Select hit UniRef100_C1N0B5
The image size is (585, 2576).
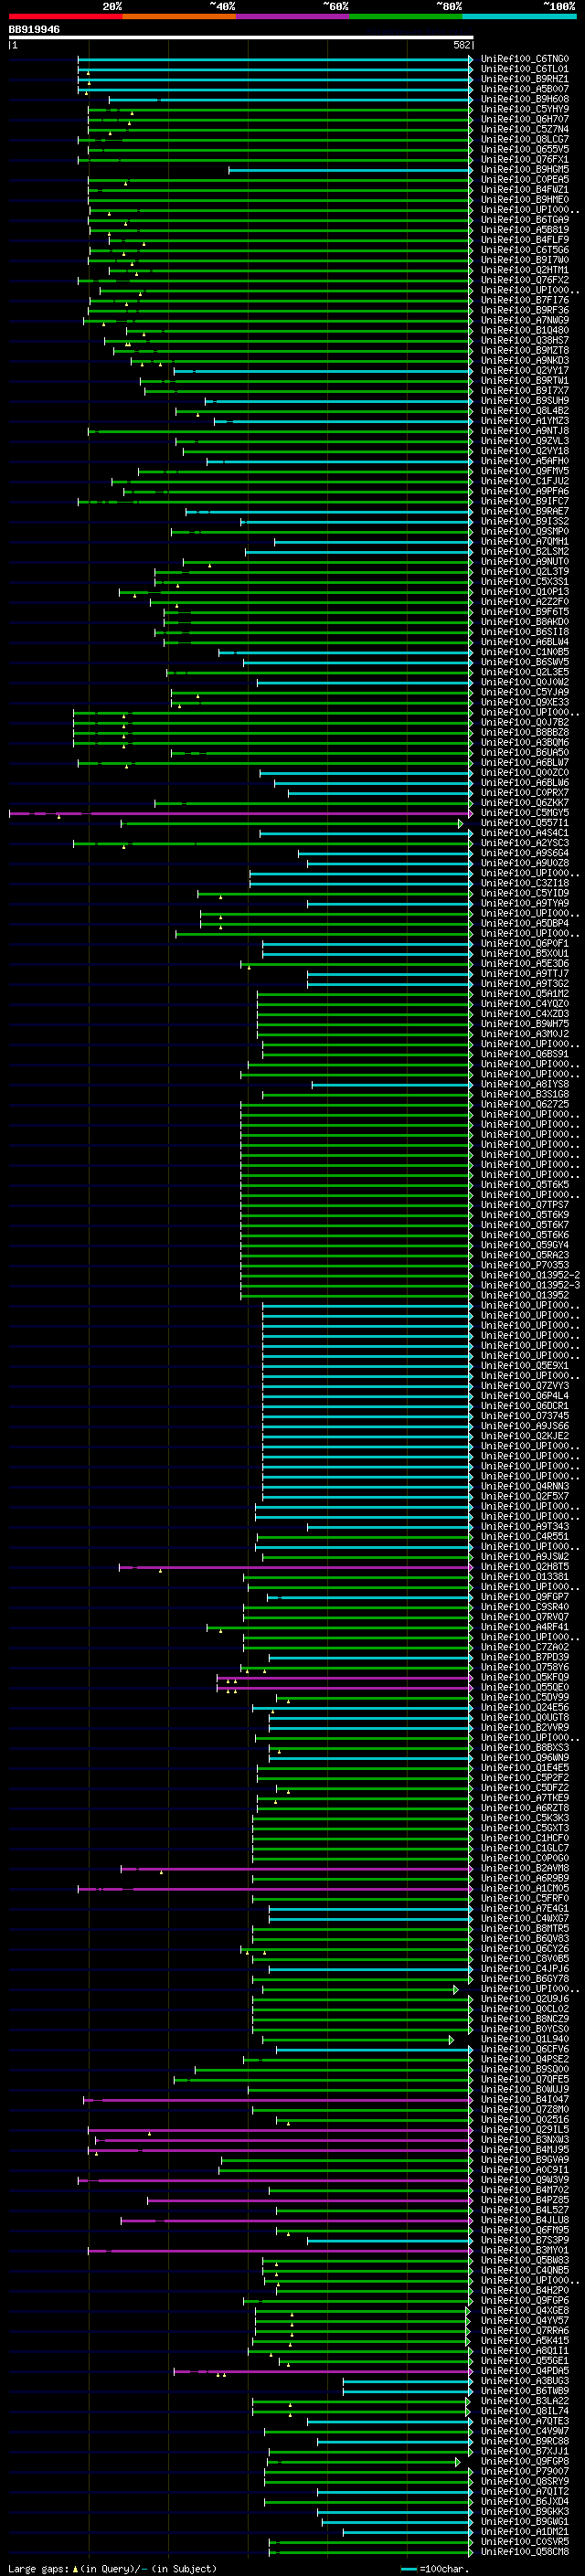click(x=524, y=652)
